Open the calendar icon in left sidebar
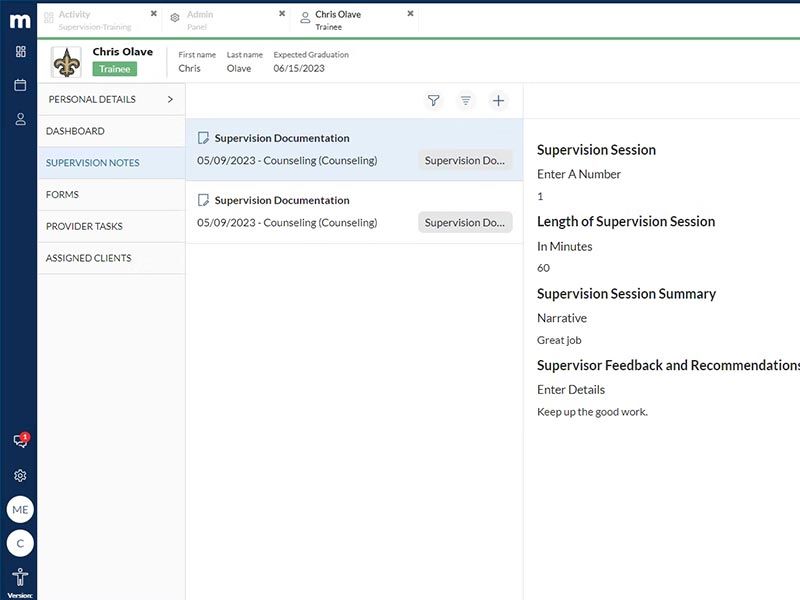 coord(20,85)
